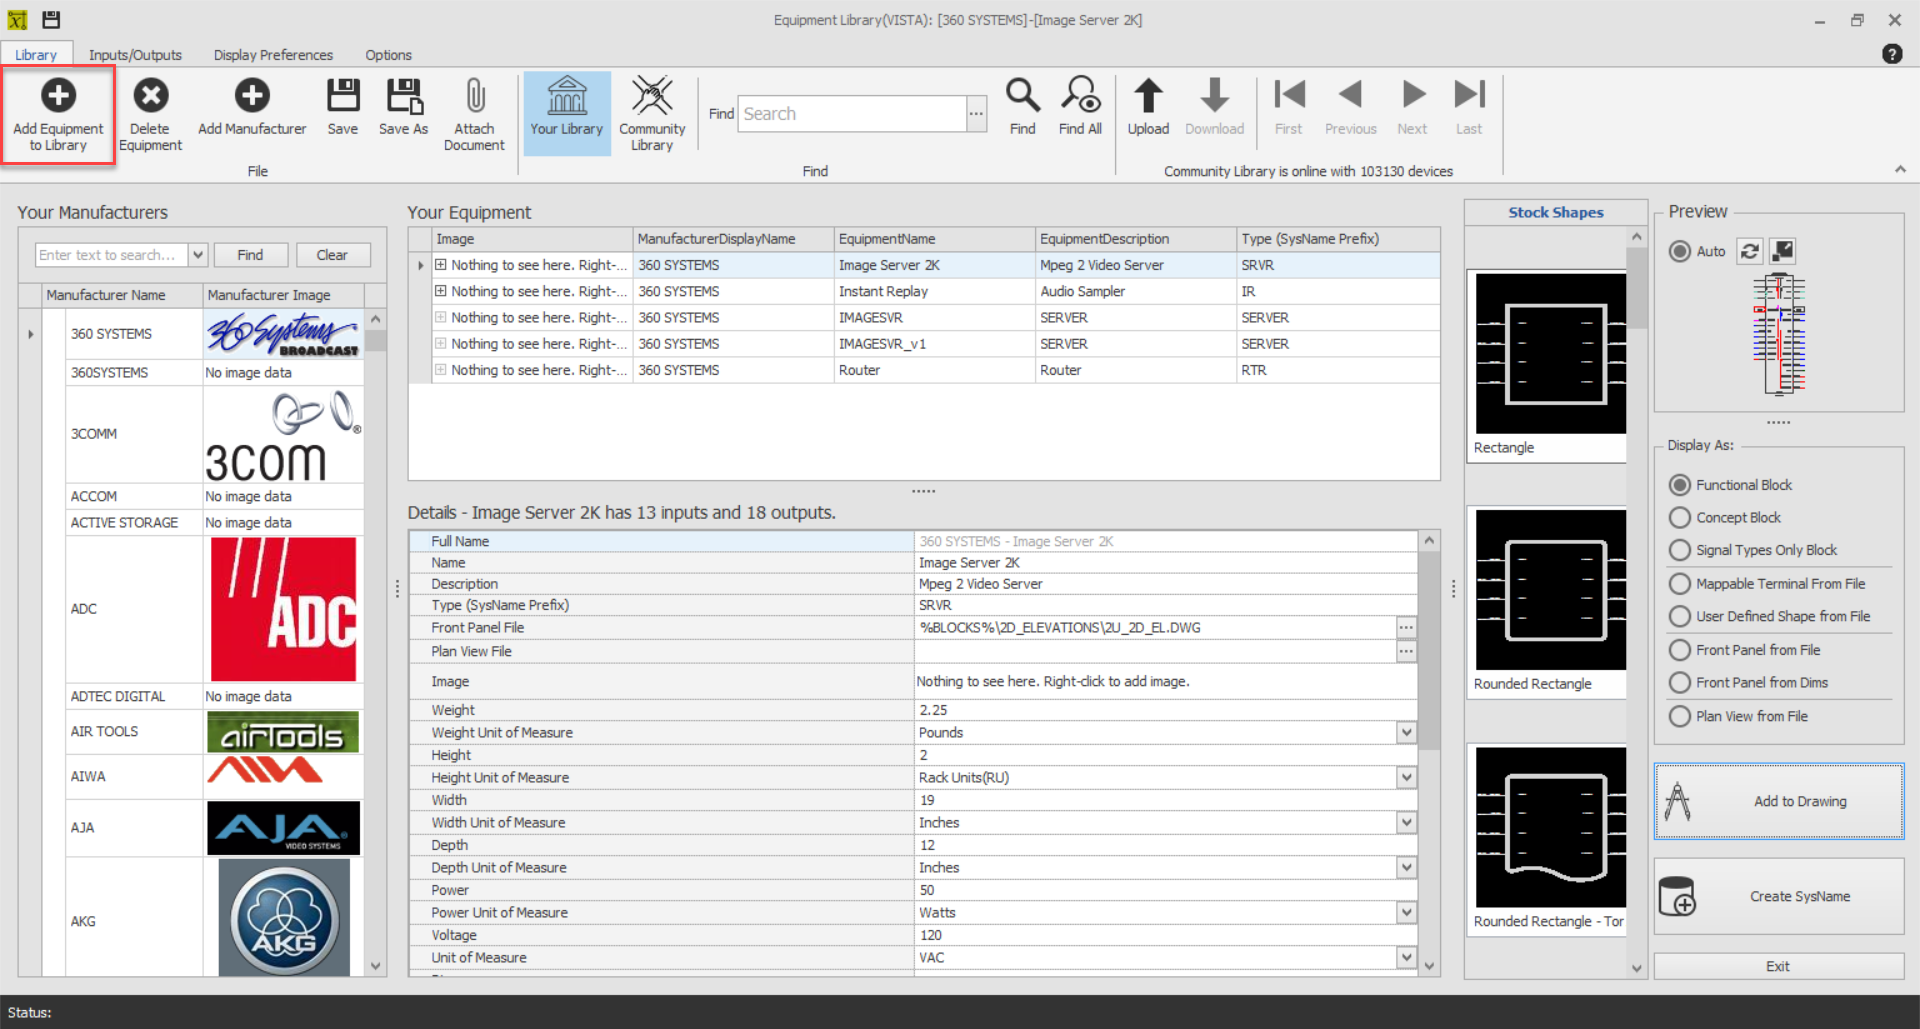Image resolution: width=1920 pixels, height=1029 pixels.
Task: Click the Search input field
Action: tap(852, 114)
